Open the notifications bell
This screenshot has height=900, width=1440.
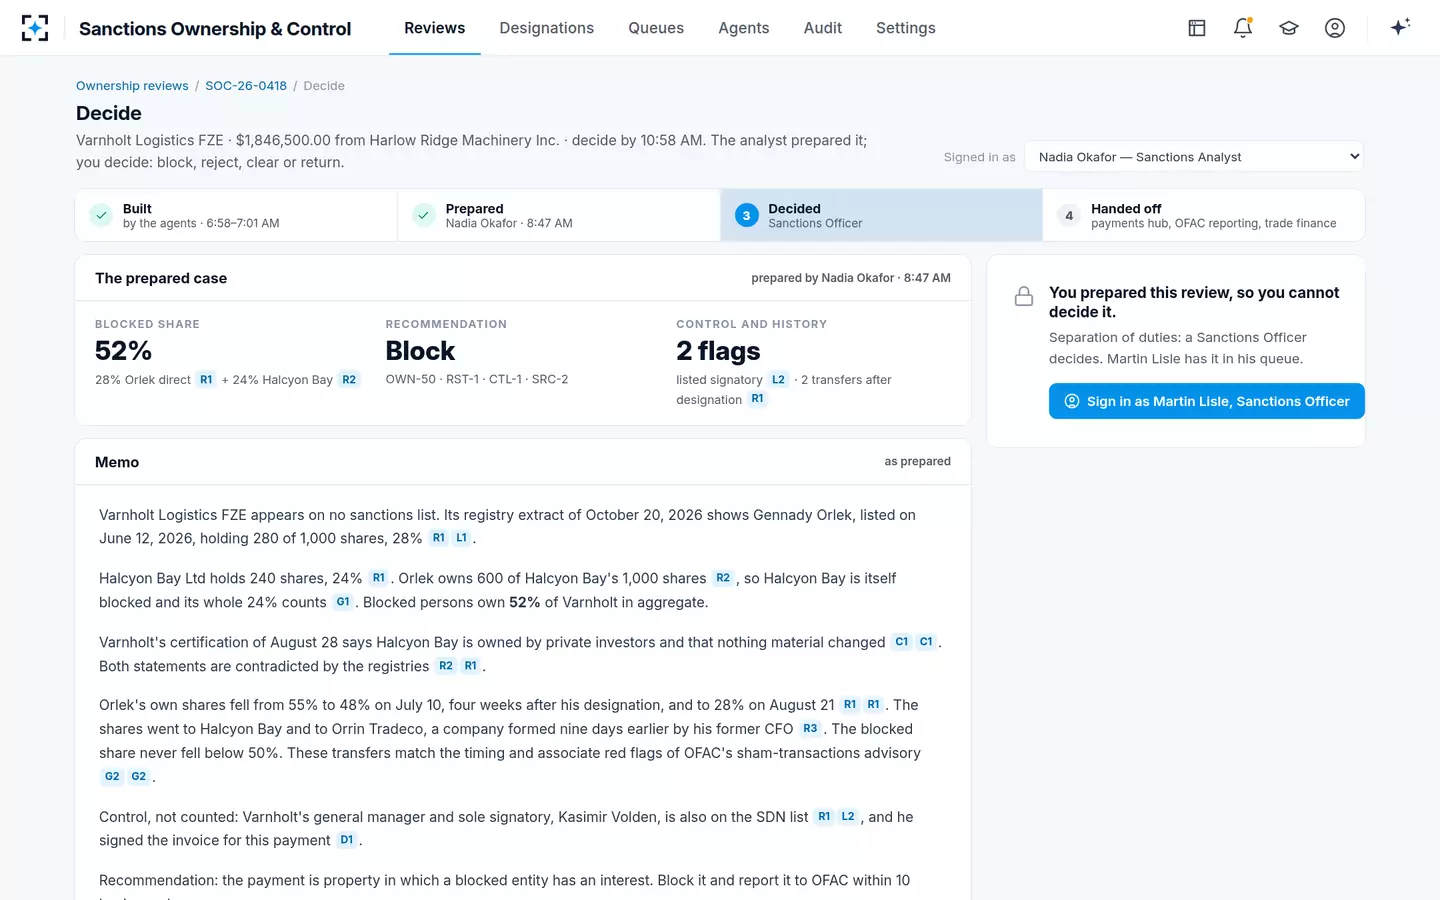point(1243,28)
